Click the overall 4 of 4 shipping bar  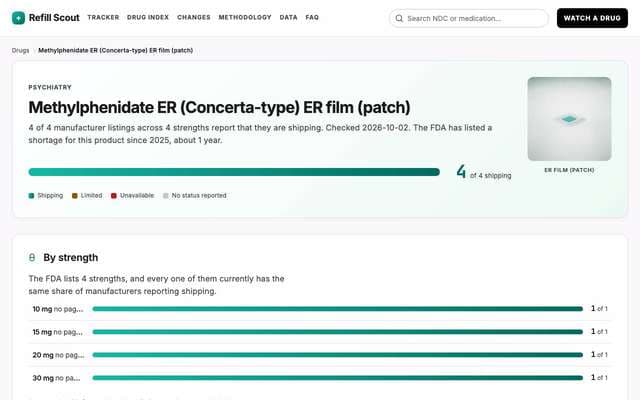click(234, 172)
